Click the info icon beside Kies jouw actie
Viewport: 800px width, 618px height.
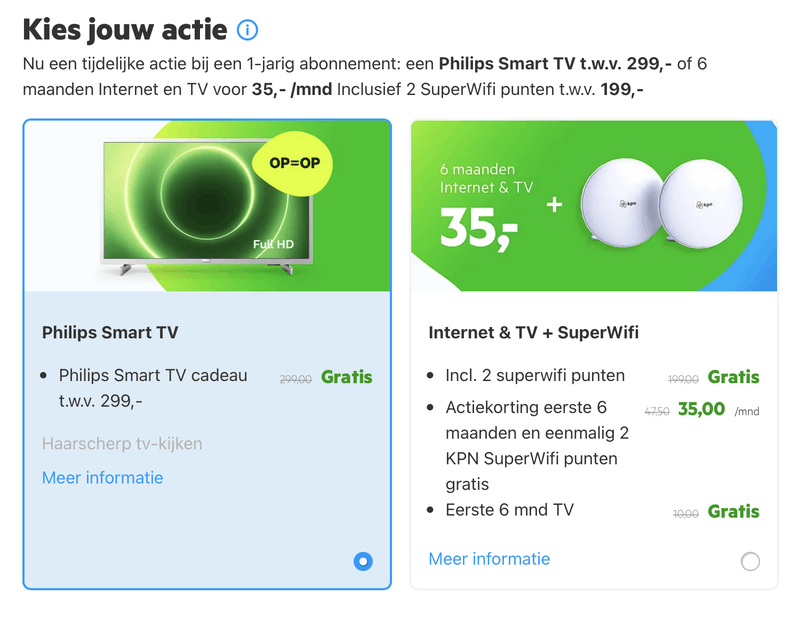pyautogui.click(x=247, y=30)
